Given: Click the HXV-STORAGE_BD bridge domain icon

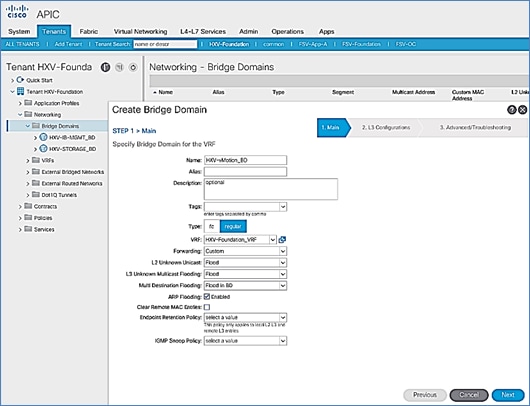Looking at the screenshot, I should point(43,148).
